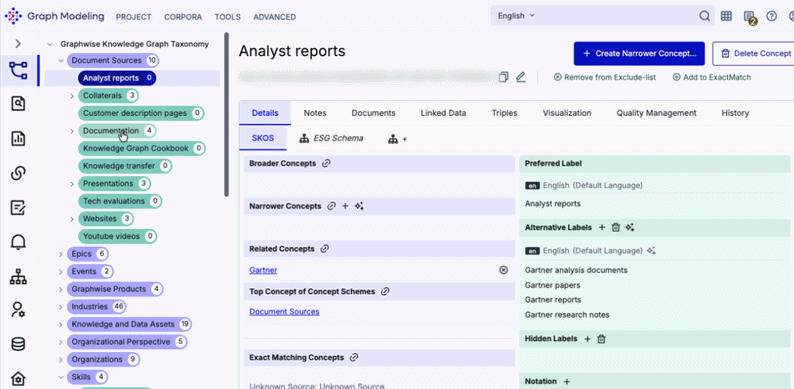
Task: Click Create Narrower Concept button
Action: [639, 53]
